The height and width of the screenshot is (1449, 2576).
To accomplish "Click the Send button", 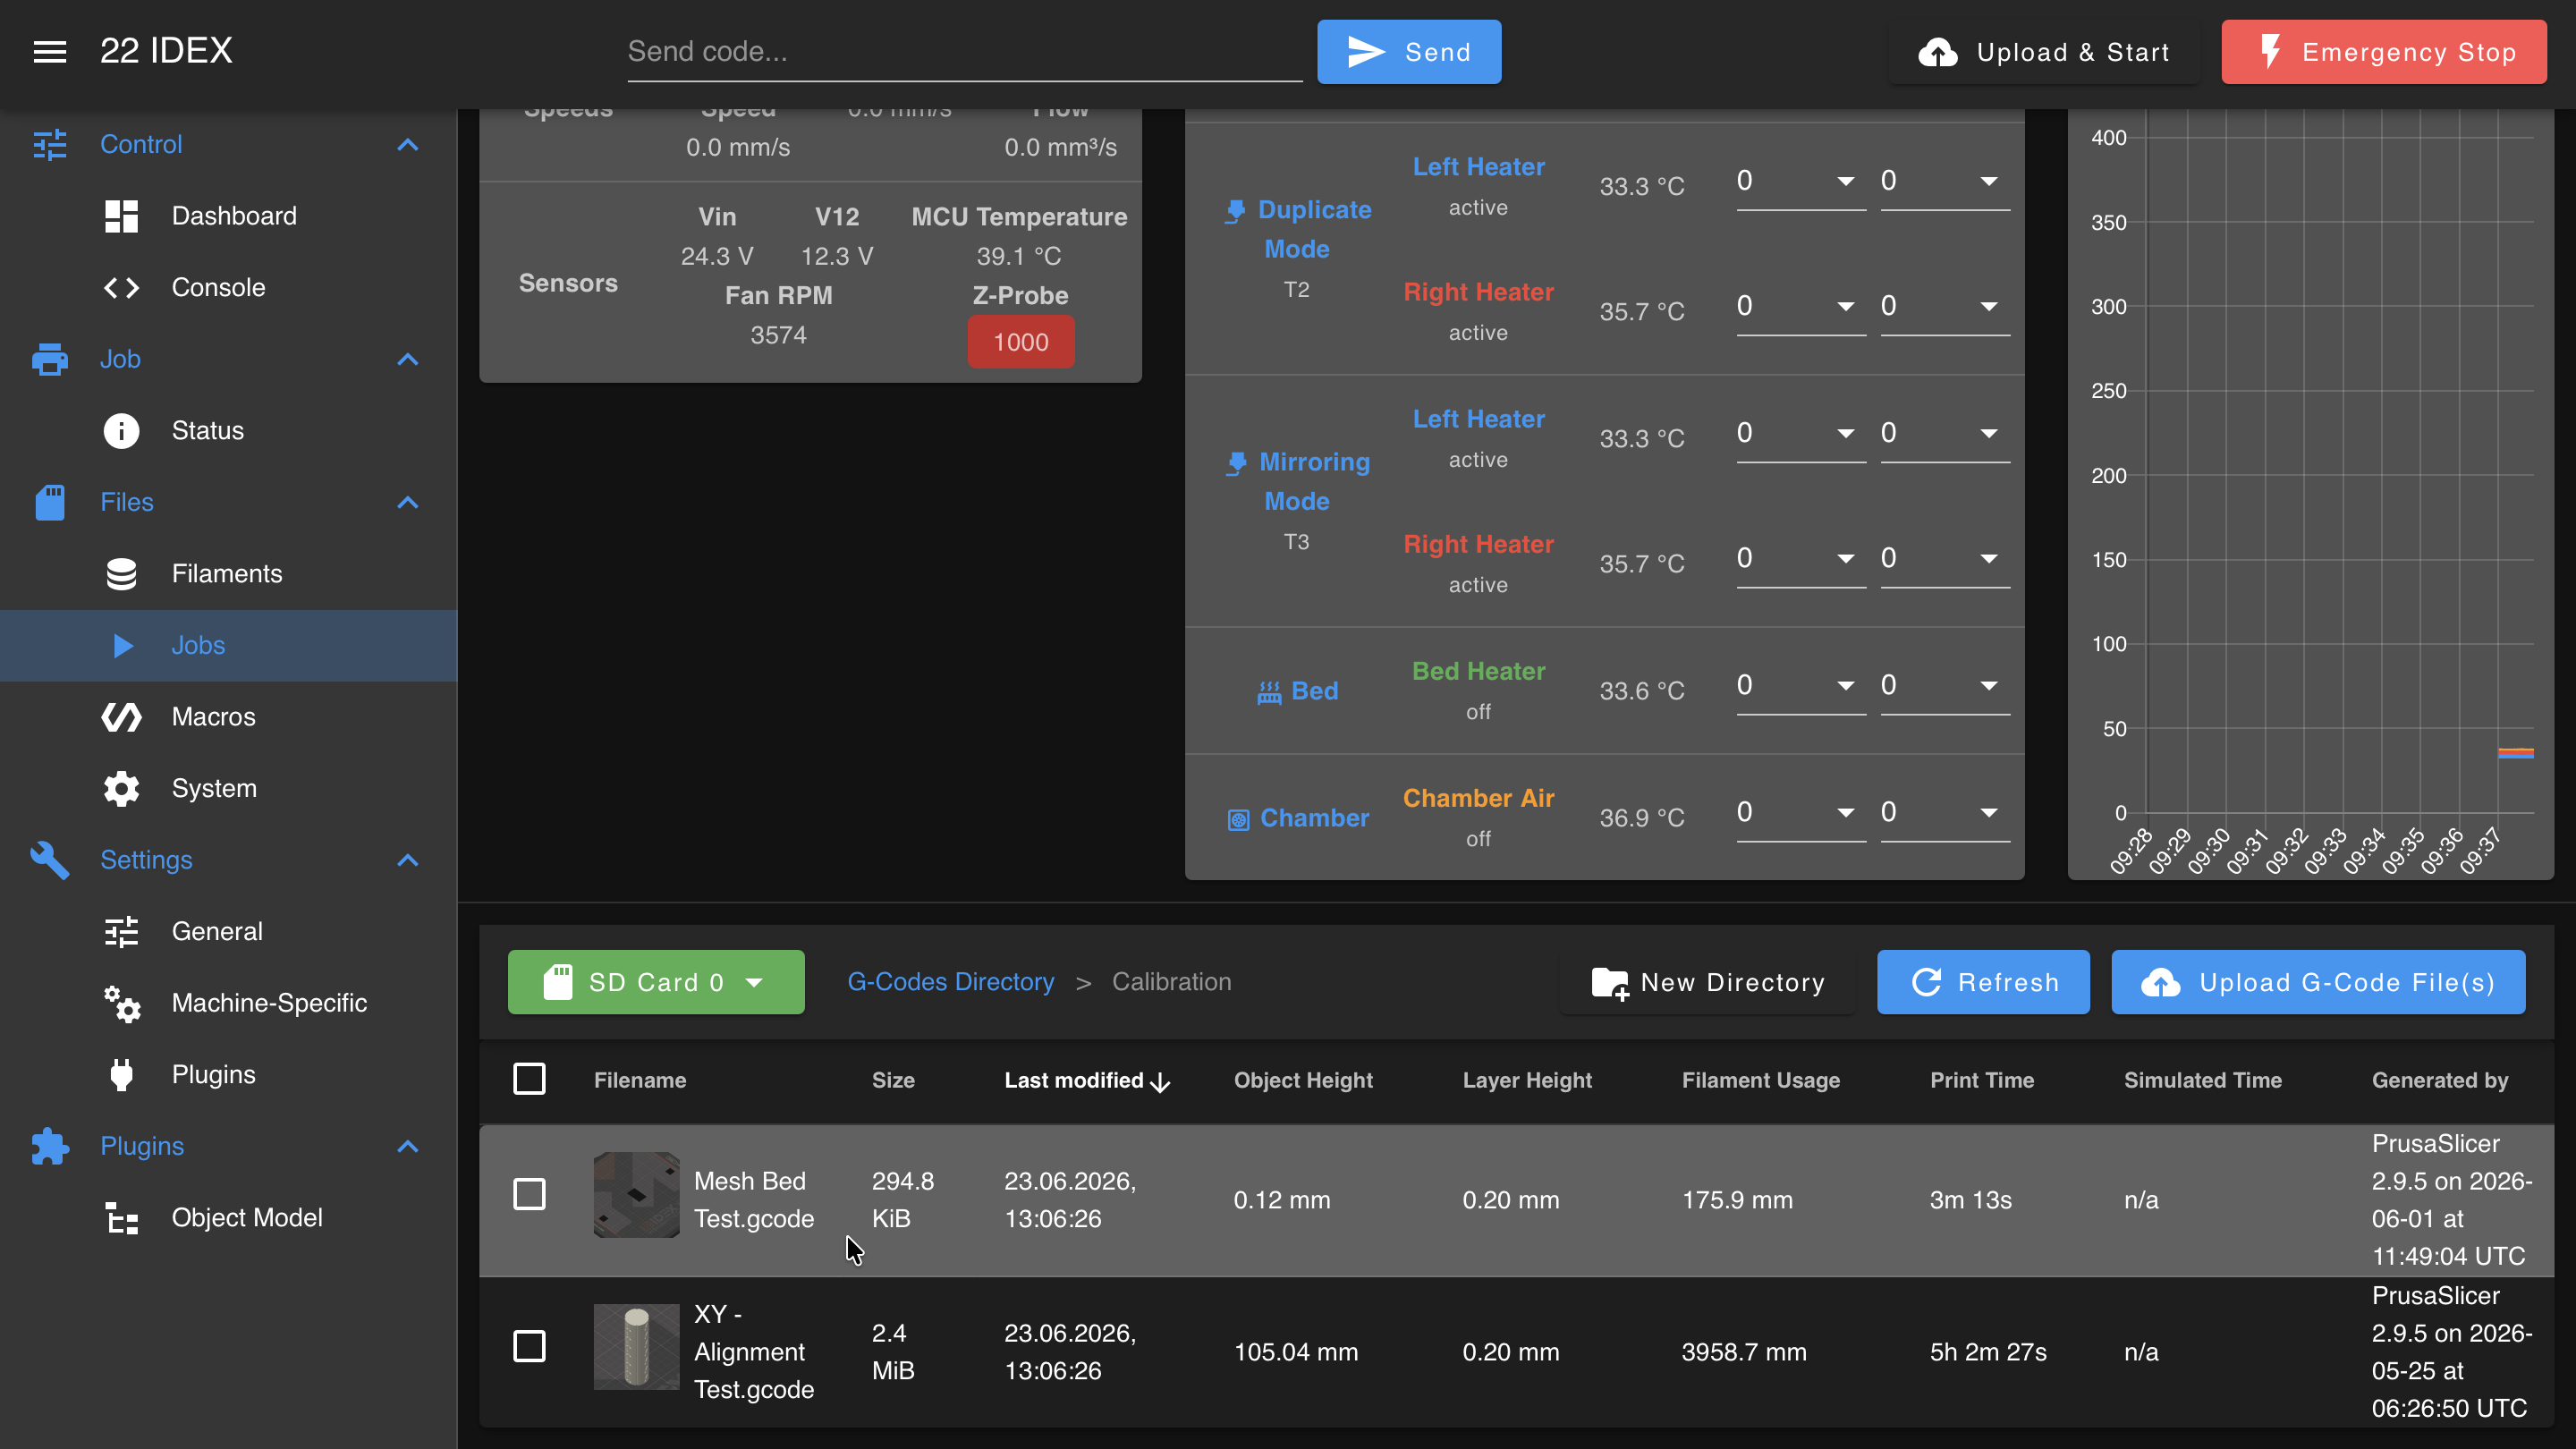I will point(1409,52).
